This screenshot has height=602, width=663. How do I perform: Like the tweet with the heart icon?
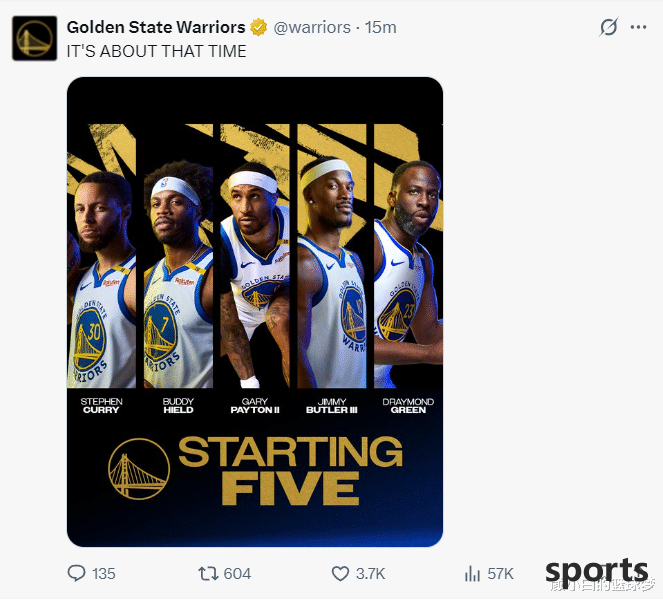pyautogui.click(x=340, y=574)
